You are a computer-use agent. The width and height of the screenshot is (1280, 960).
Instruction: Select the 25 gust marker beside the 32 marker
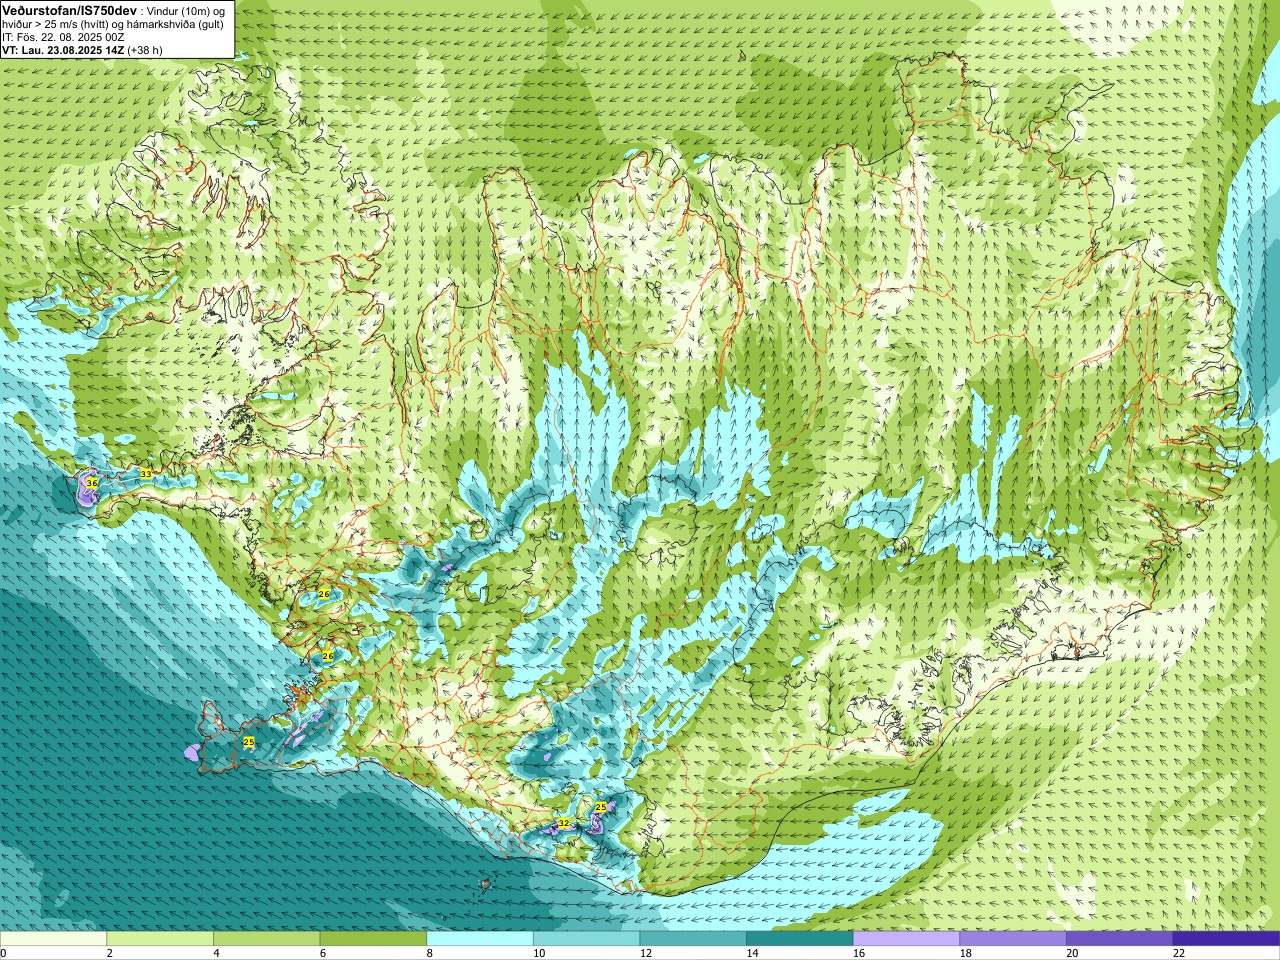point(600,807)
